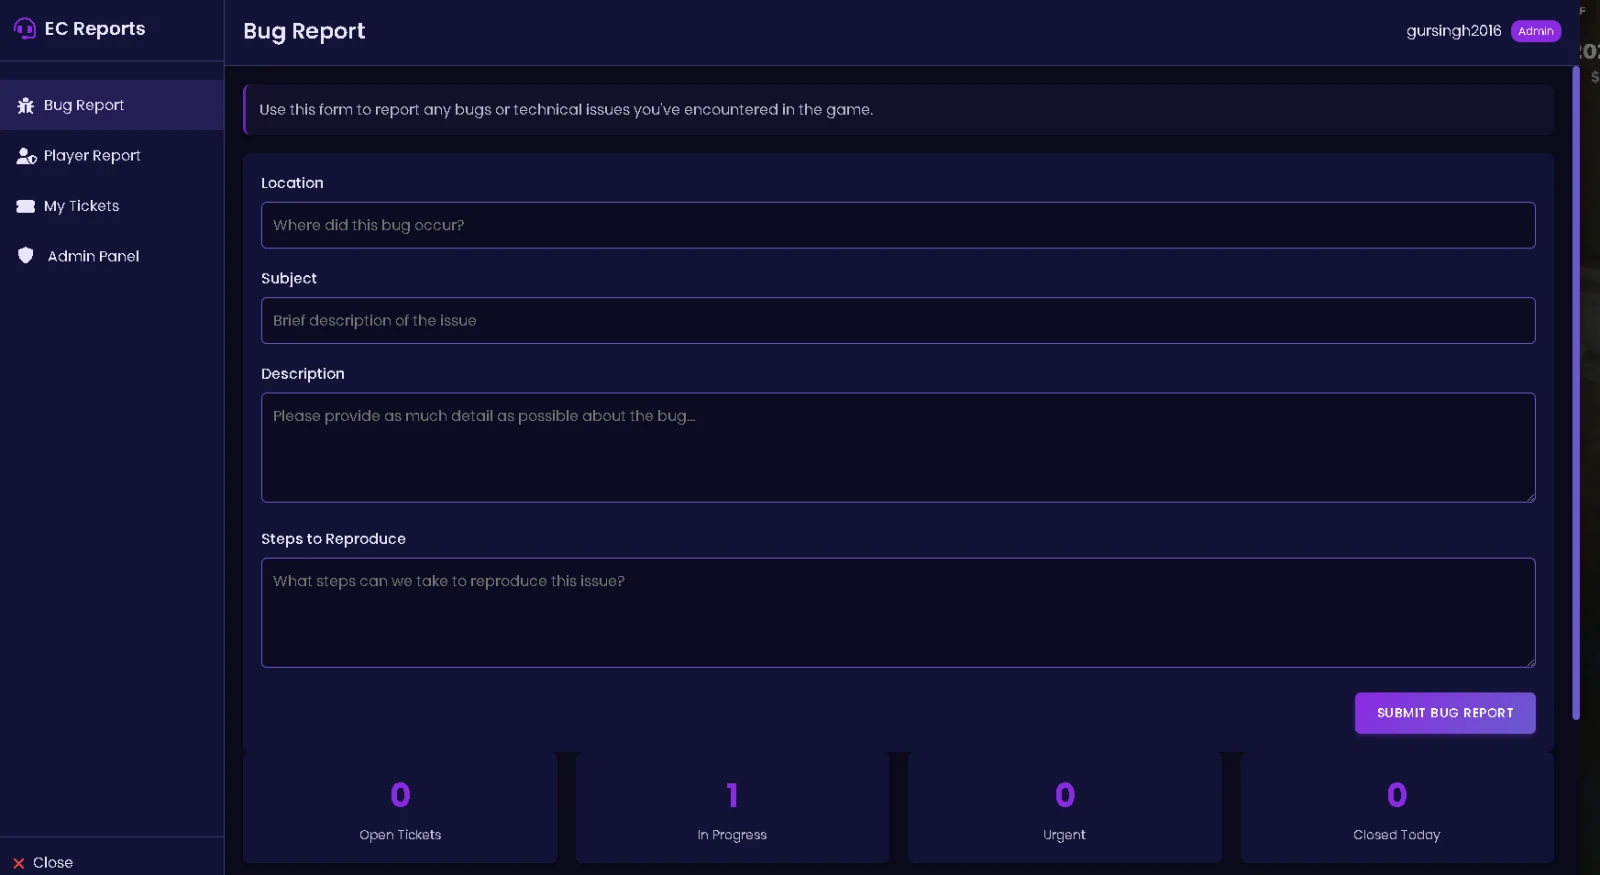Click into the Steps to Reproduce text area
This screenshot has width=1600, height=875.
coord(898,613)
